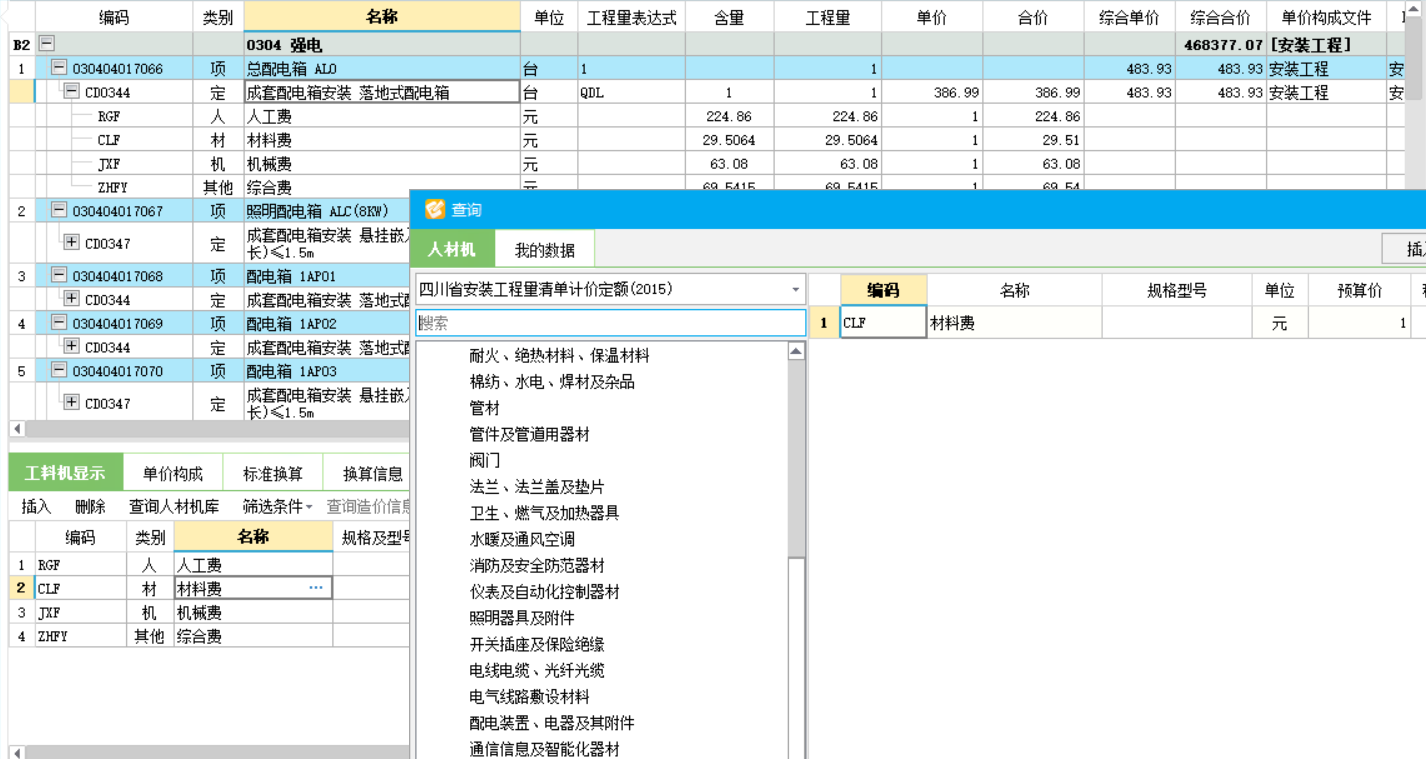Click the up arrow of the material category list scrollbar

click(x=796, y=351)
